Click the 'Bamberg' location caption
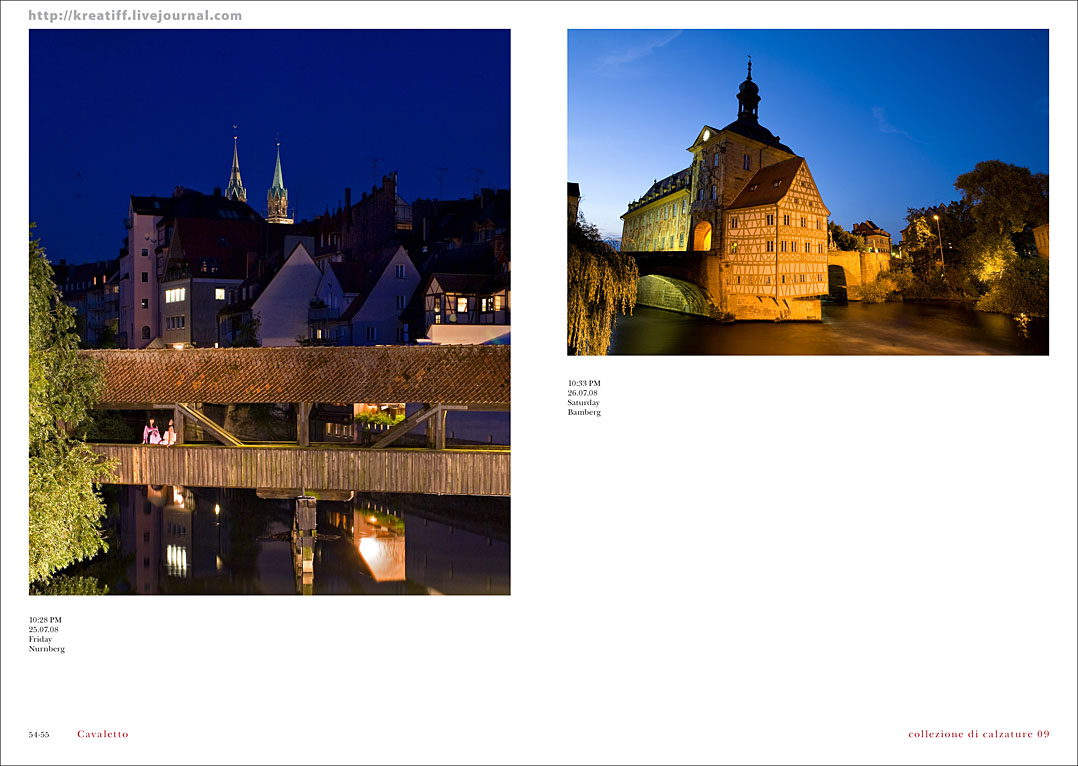Viewport: 1078px width, 766px height. click(584, 412)
